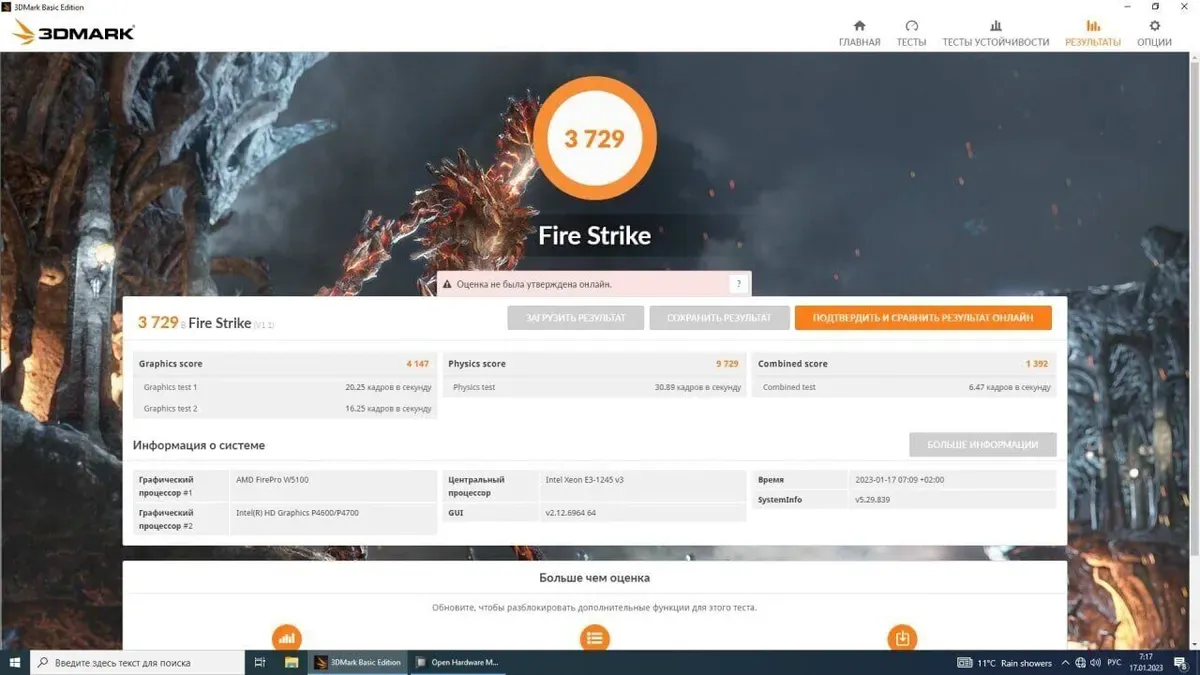The width and height of the screenshot is (1200, 675).
Task: Click the 3DMark logo
Action: point(74,32)
